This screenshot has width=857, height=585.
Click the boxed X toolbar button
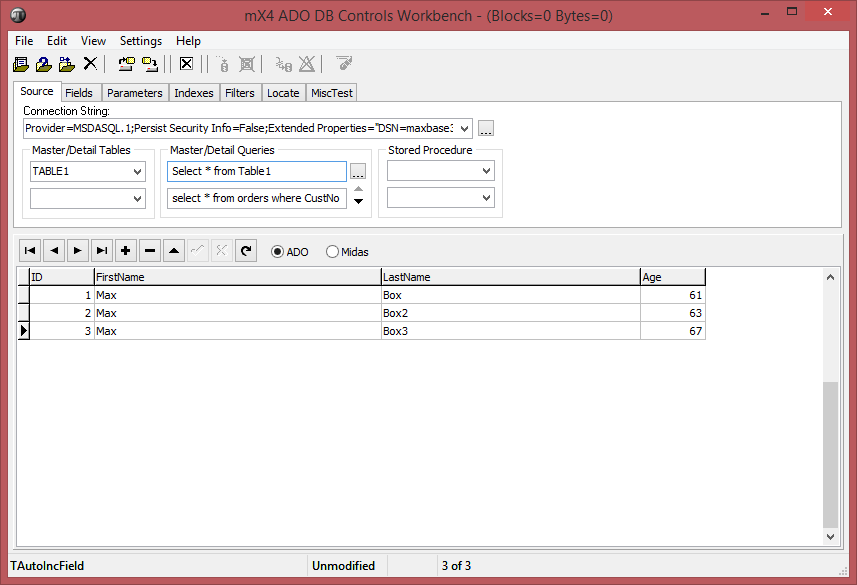186,64
